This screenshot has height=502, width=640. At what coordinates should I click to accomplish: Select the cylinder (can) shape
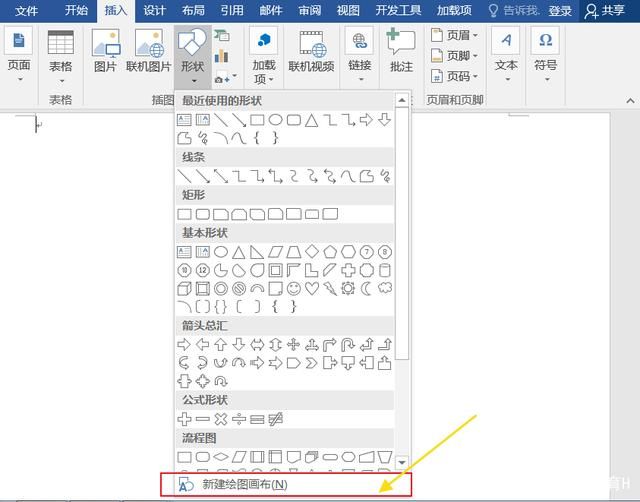[x=385, y=270]
